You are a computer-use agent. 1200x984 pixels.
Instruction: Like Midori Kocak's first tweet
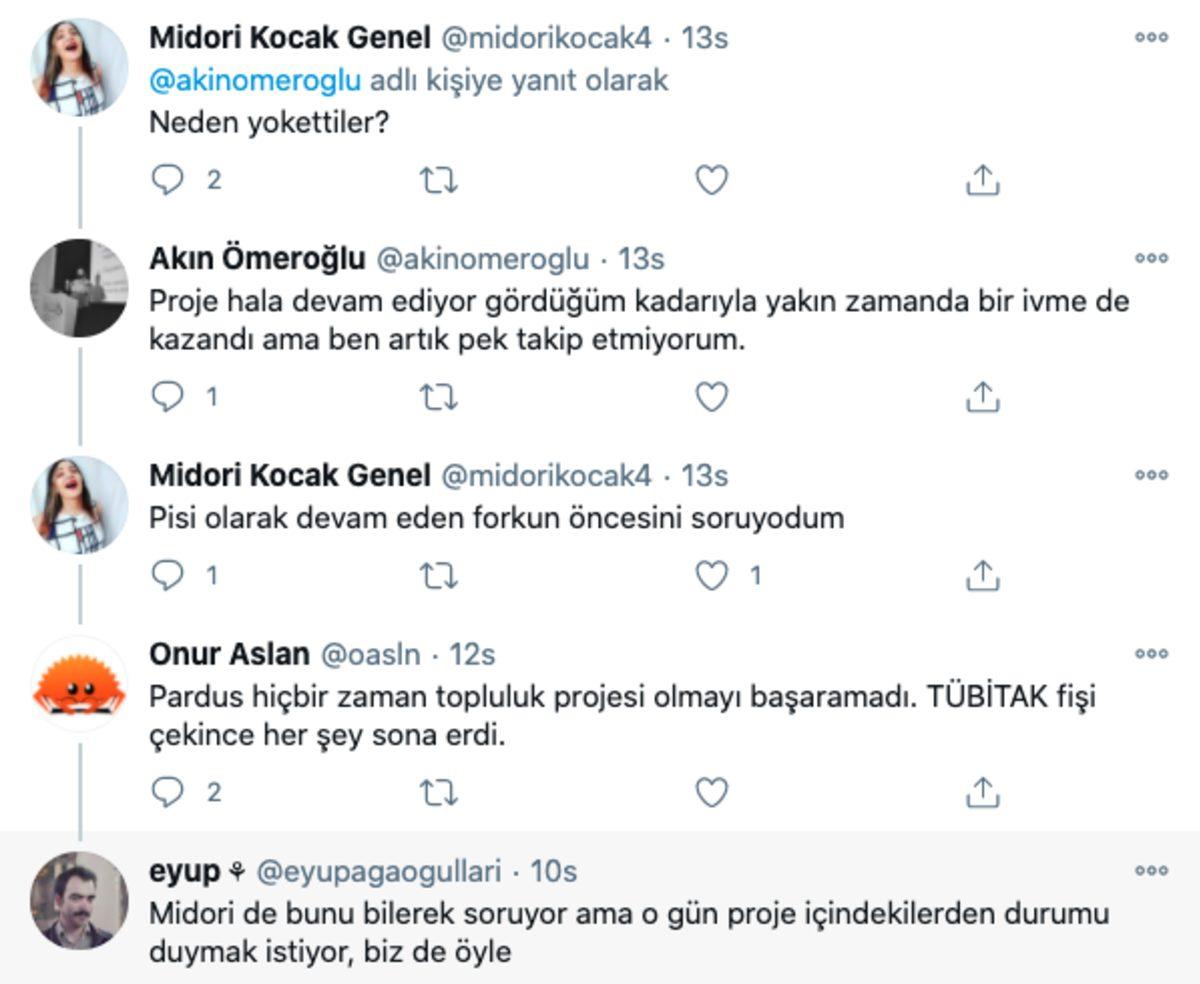(712, 181)
